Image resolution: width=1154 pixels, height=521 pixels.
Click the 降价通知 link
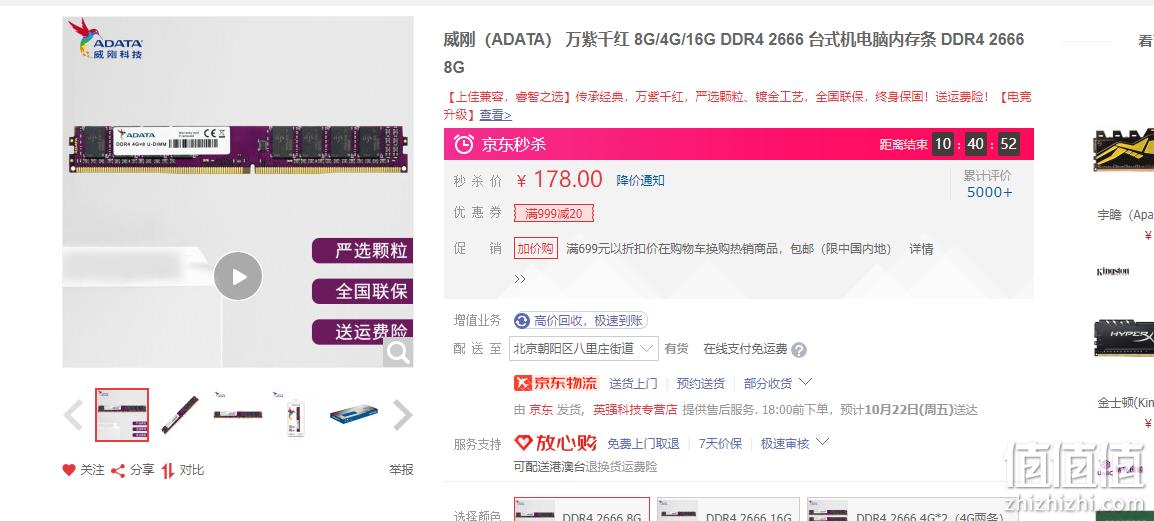(640, 180)
